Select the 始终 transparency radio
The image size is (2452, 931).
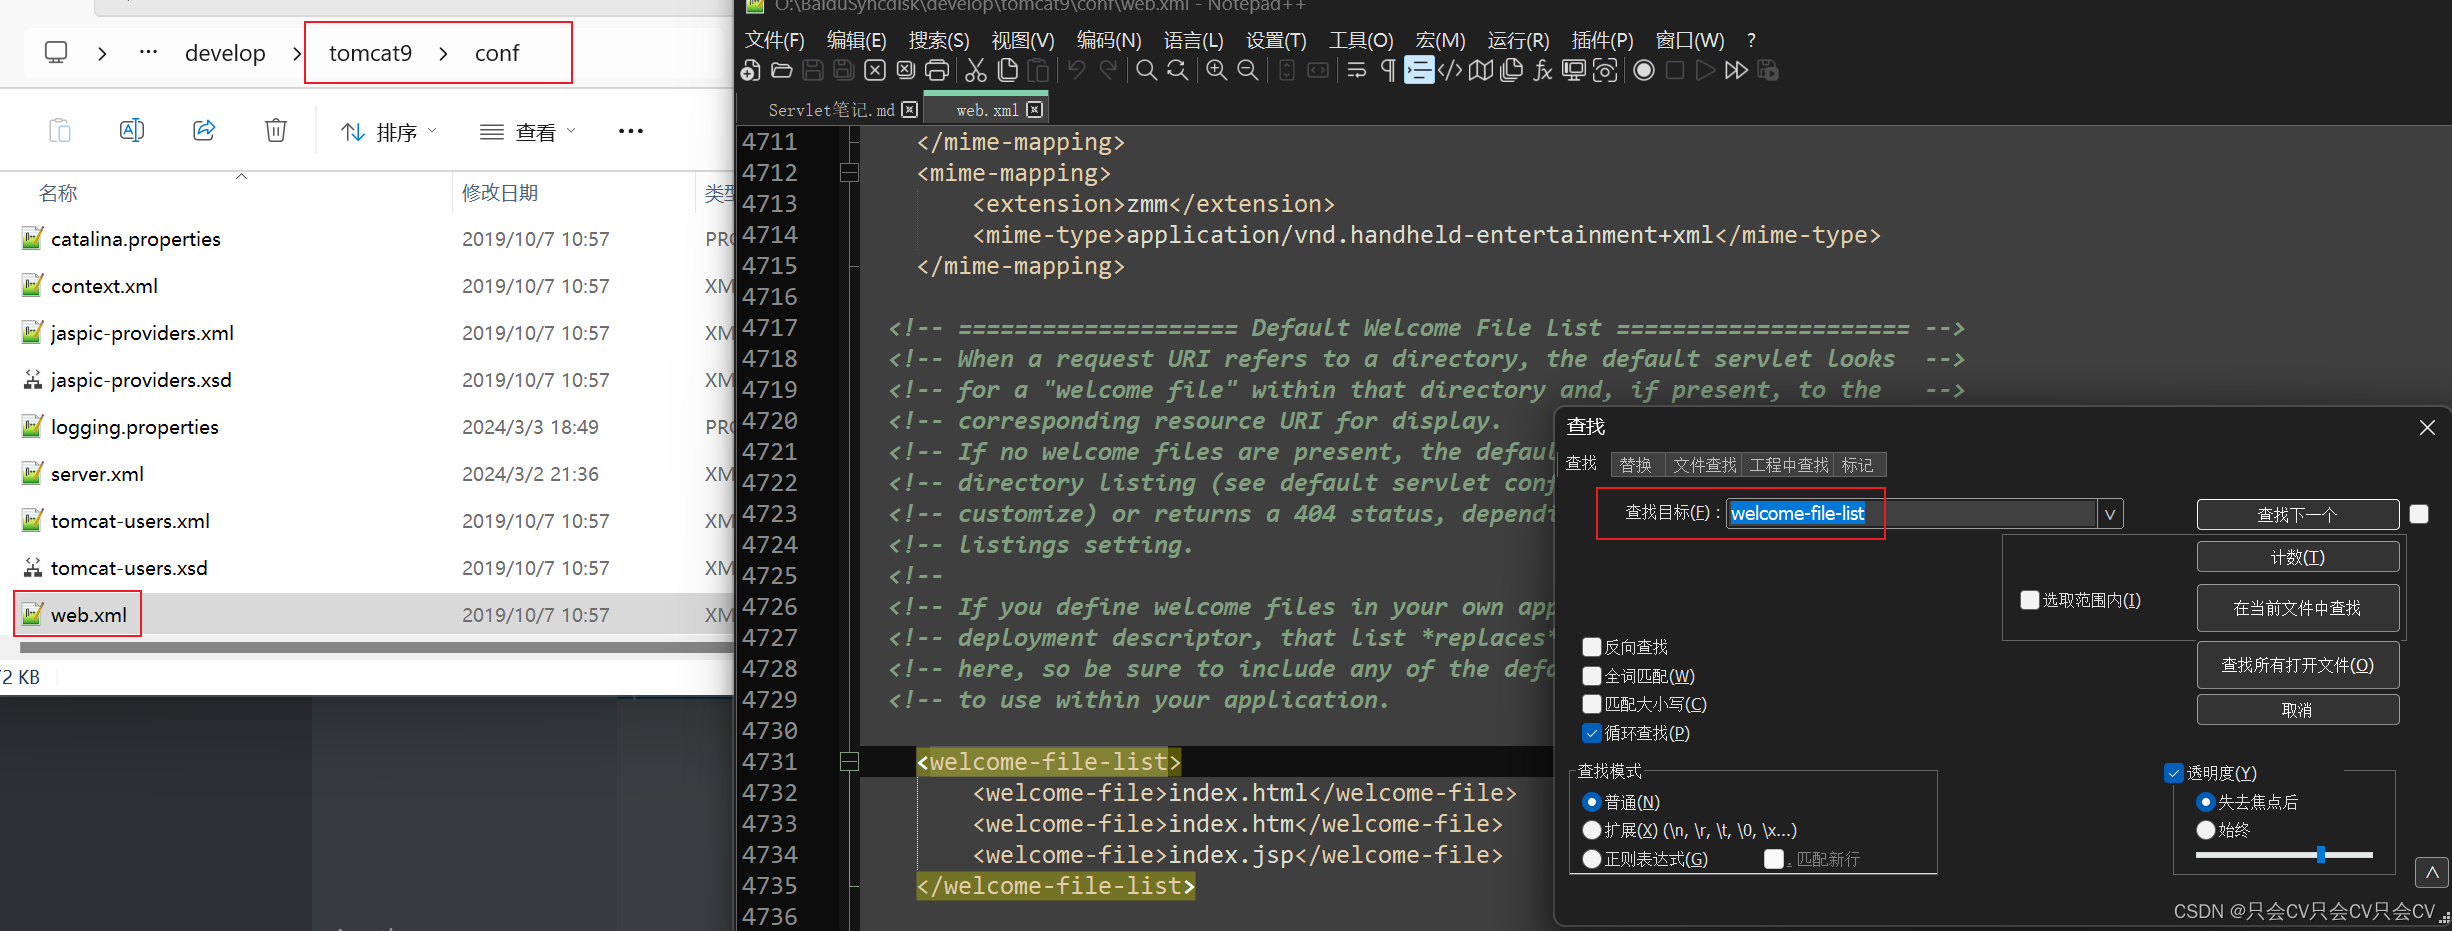click(x=2206, y=830)
